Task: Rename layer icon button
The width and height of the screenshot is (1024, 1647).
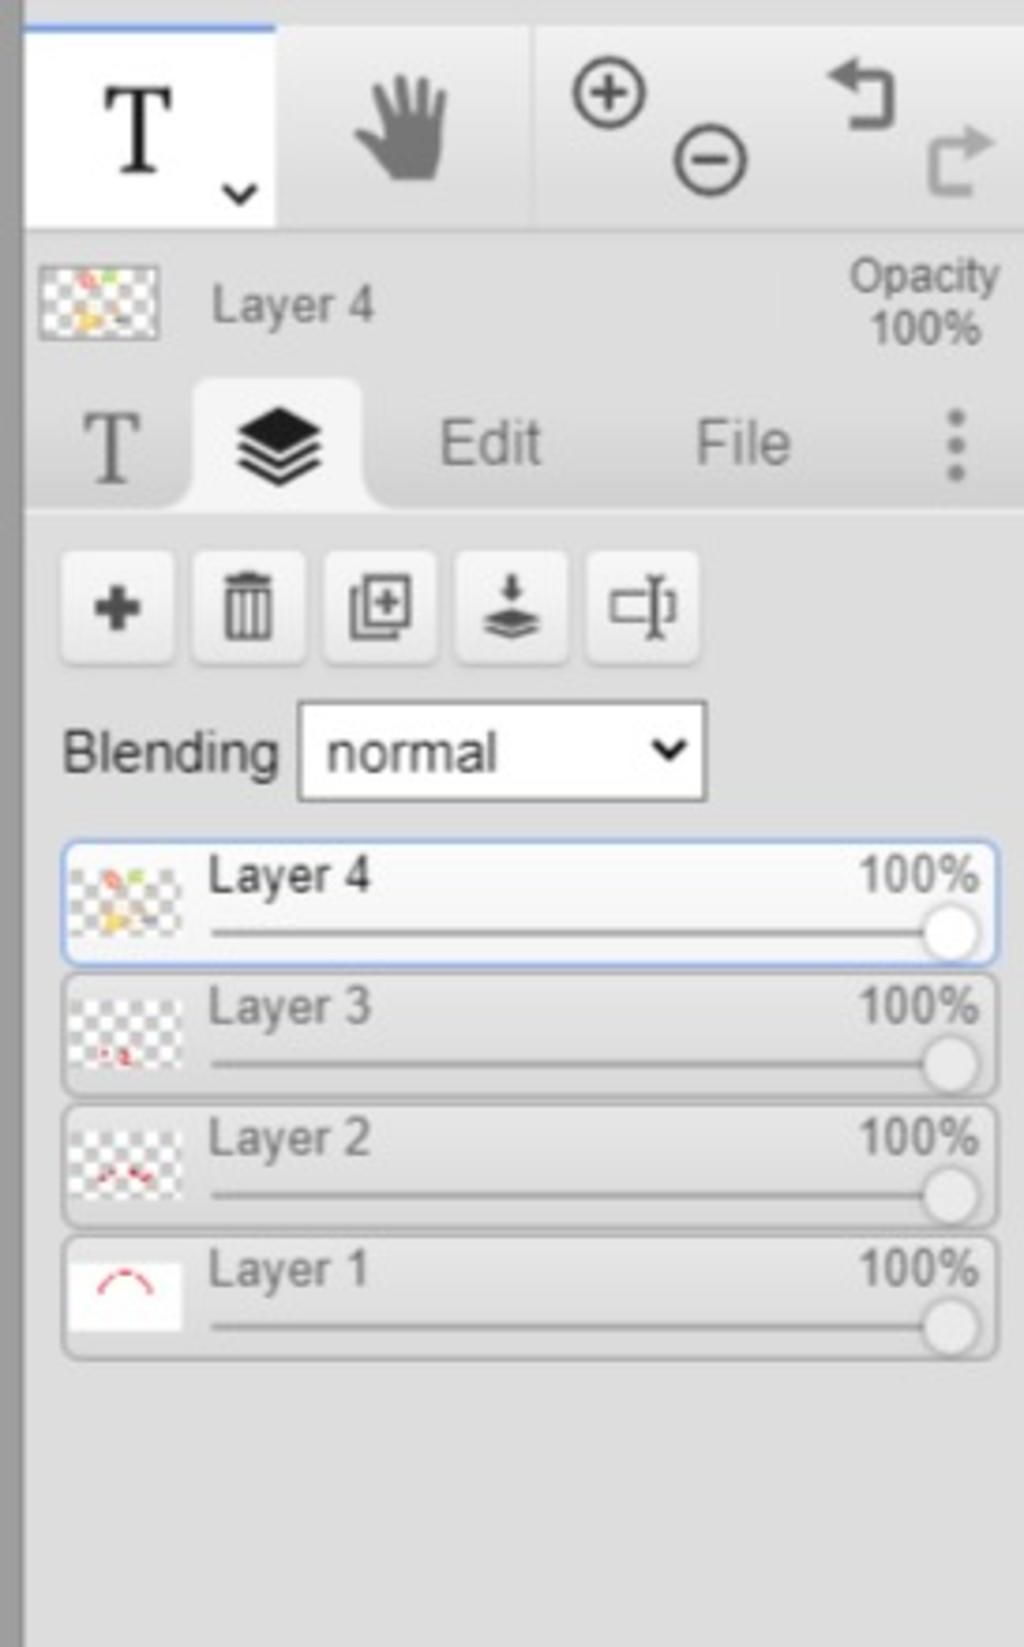Action: (x=642, y=607)
